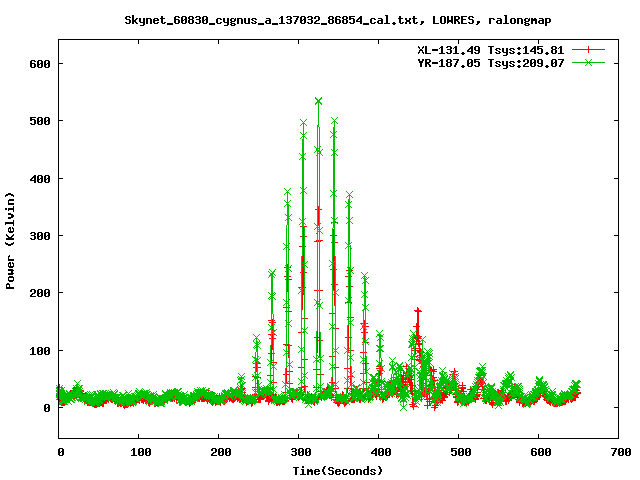Viewport: 640px width, 480px height.
Task: Click the y-axis tick label 500
Action: [40, 121]
